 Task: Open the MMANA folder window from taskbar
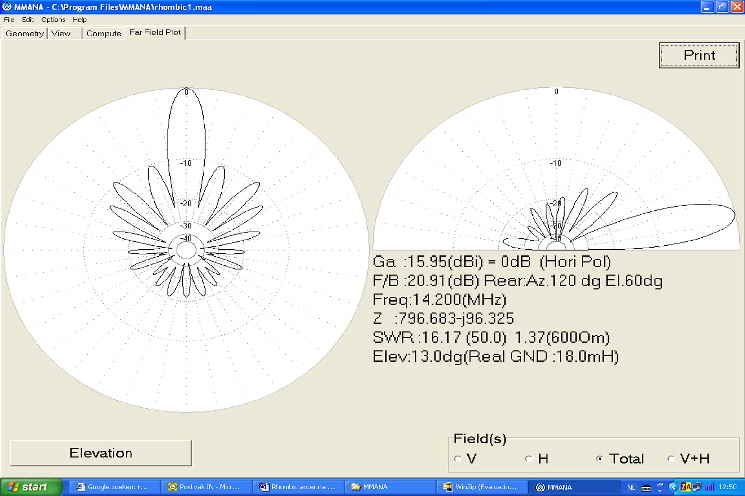click(x=390, y=487)
